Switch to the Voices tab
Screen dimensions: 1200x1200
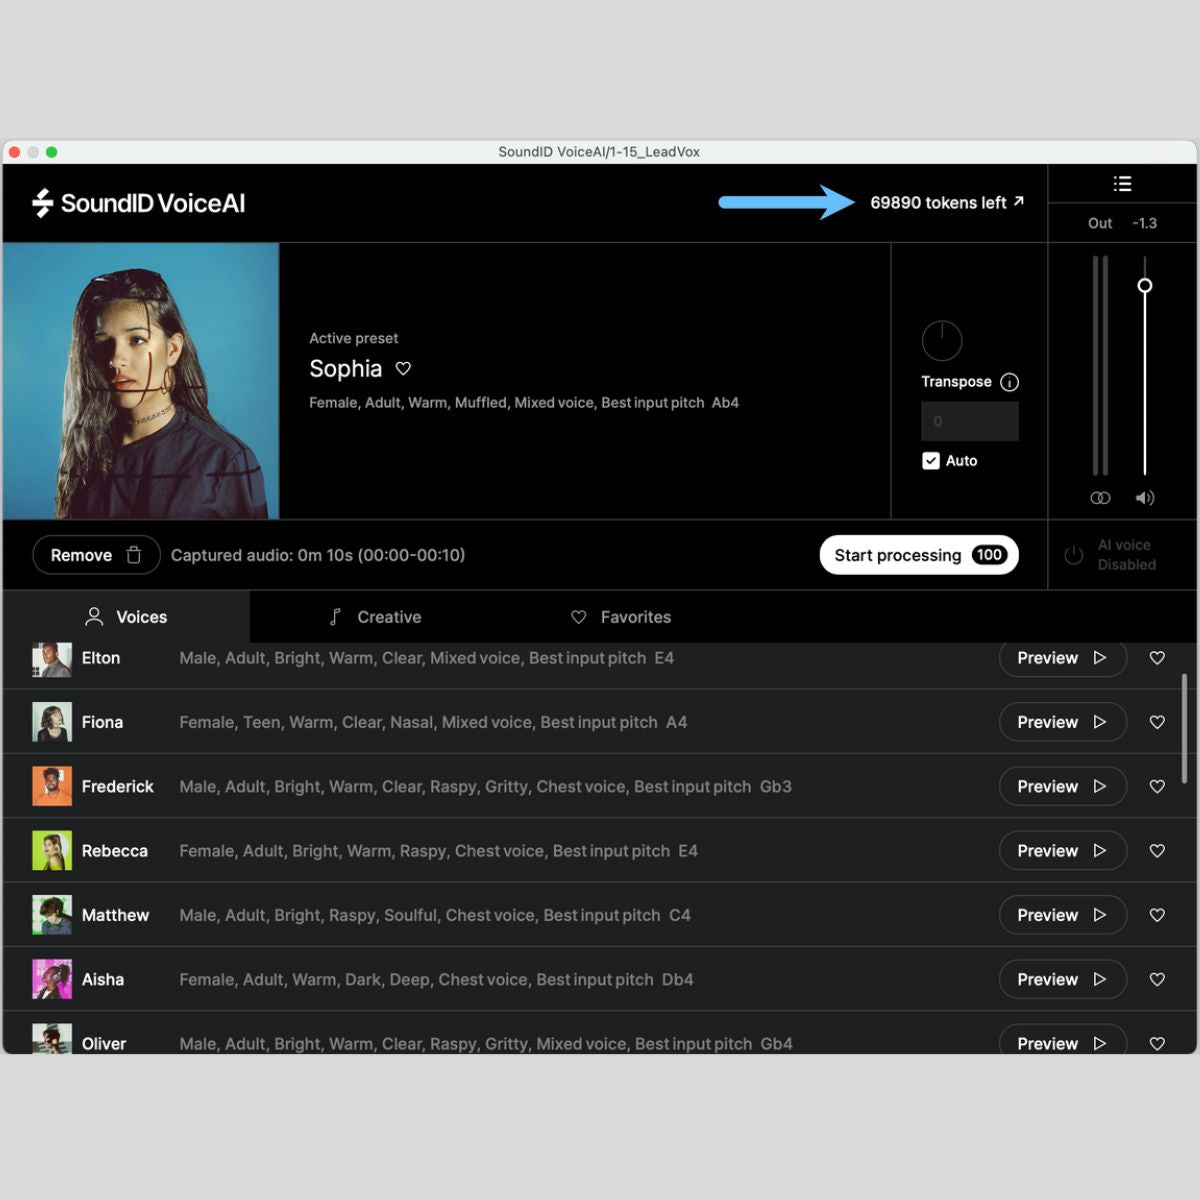(x=126, y=617)
